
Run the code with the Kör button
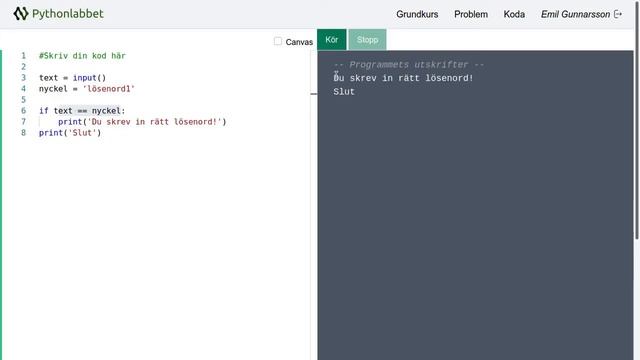pos(331,40)
